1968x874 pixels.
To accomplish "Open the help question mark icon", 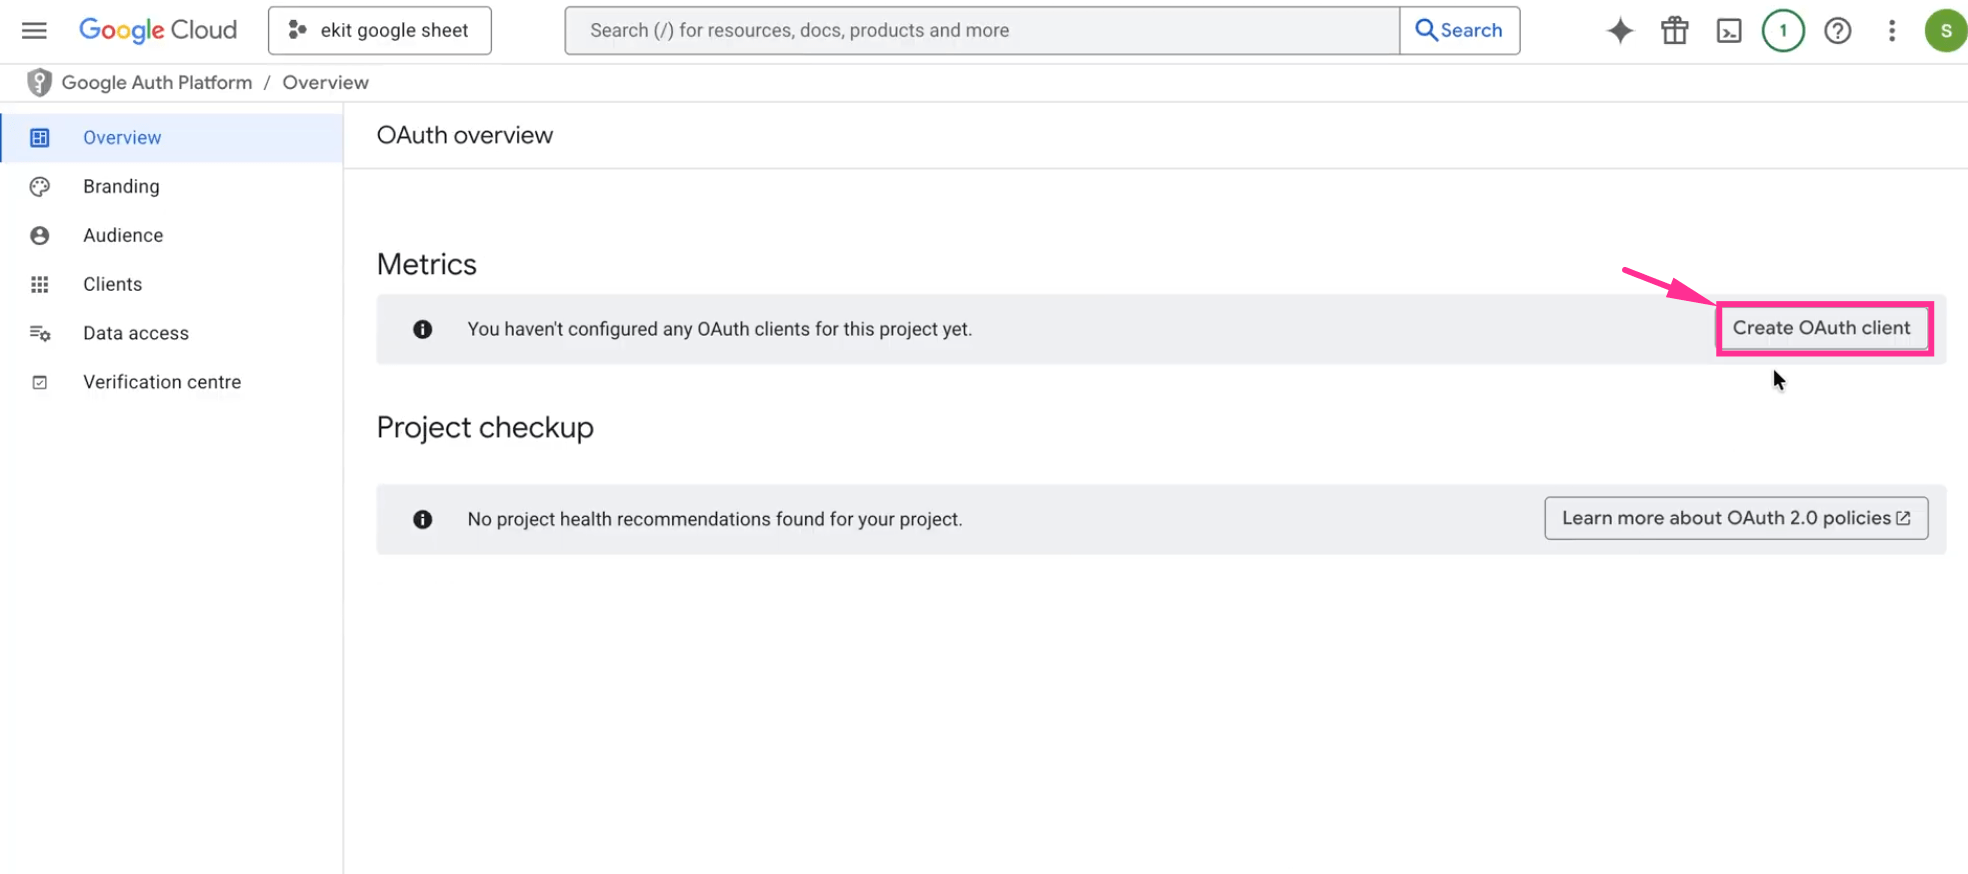I will [1838, 31].
